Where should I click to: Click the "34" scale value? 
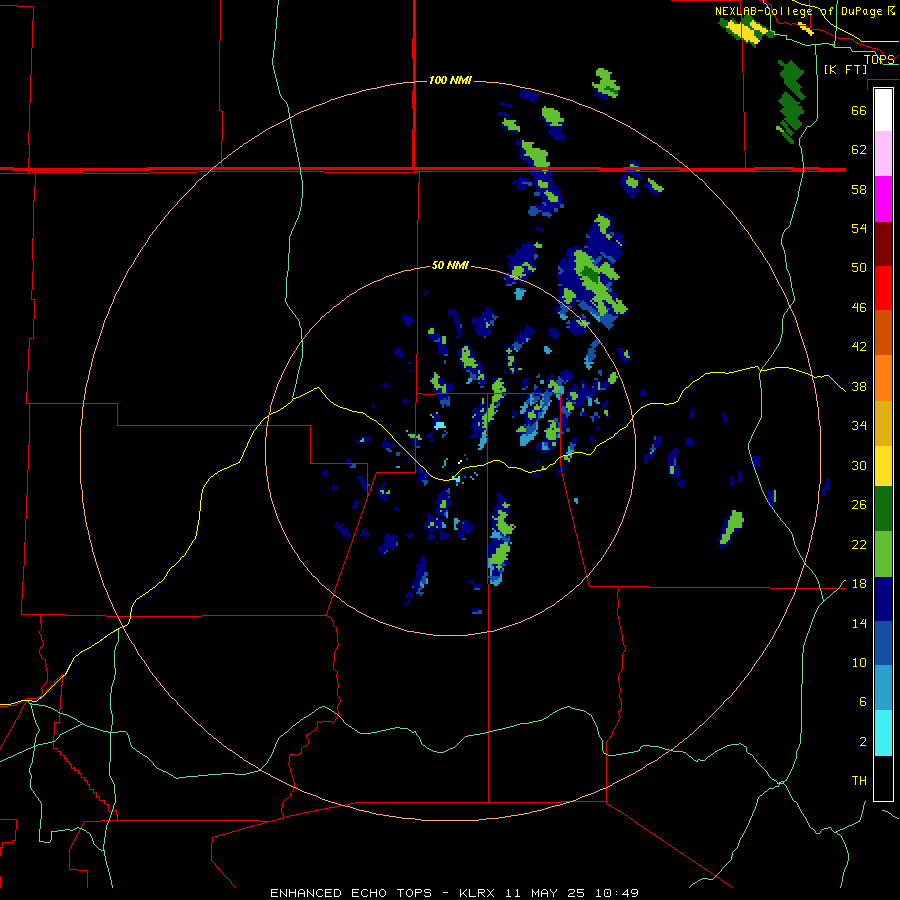[x=859, y=426]
